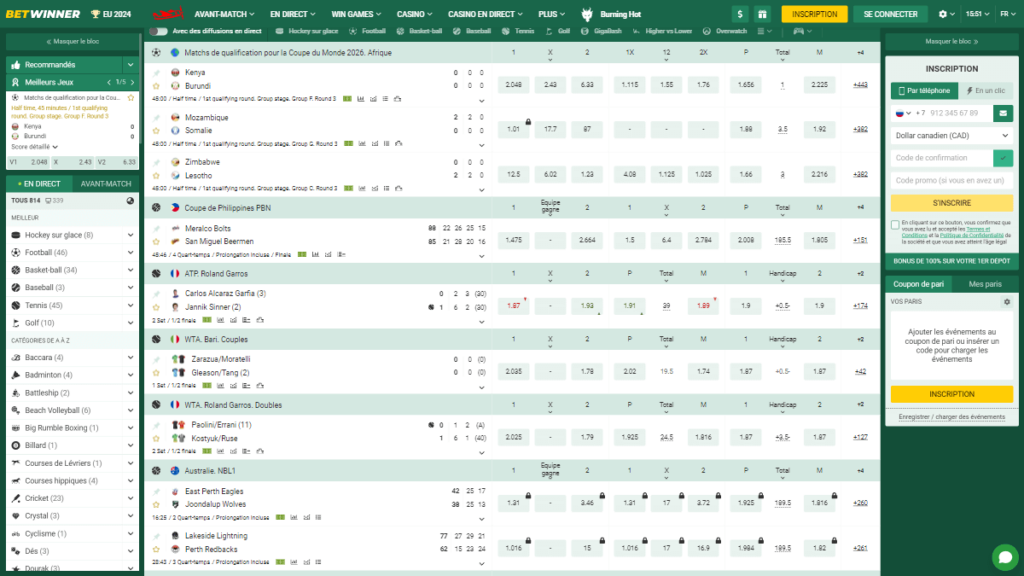Add Burundi match to favorites star
1024x576 pixels.
click(156, 86)
